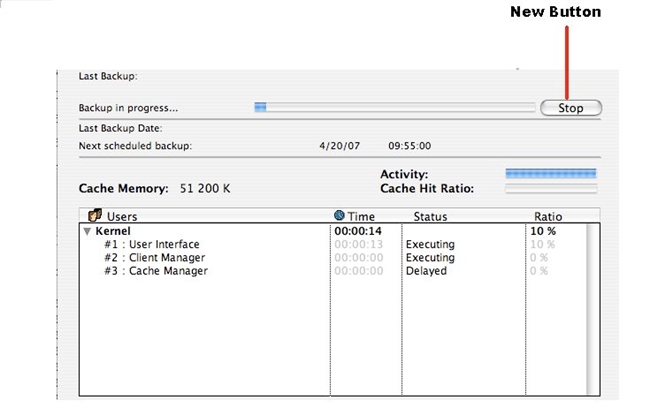The image size is (650, 415).
Task: Sort by the Ratio column header
Action: coord(548,216)
